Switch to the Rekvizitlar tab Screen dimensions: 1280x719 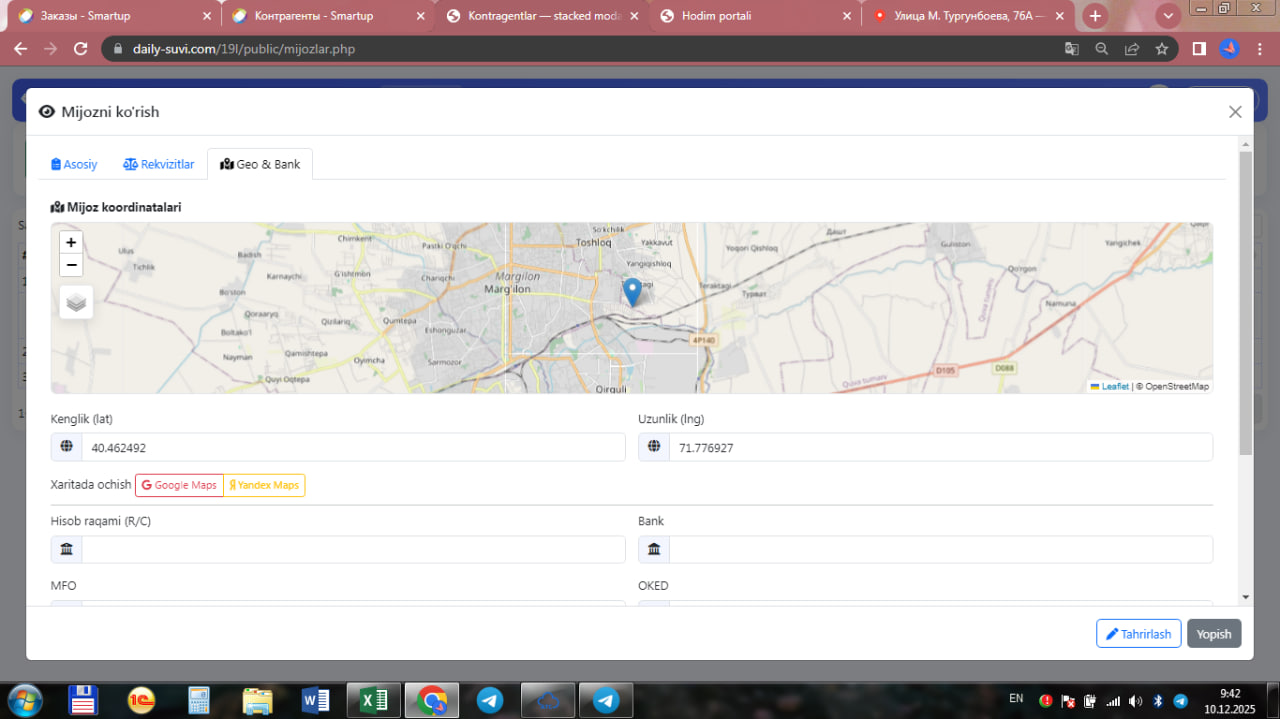(158, 164)
